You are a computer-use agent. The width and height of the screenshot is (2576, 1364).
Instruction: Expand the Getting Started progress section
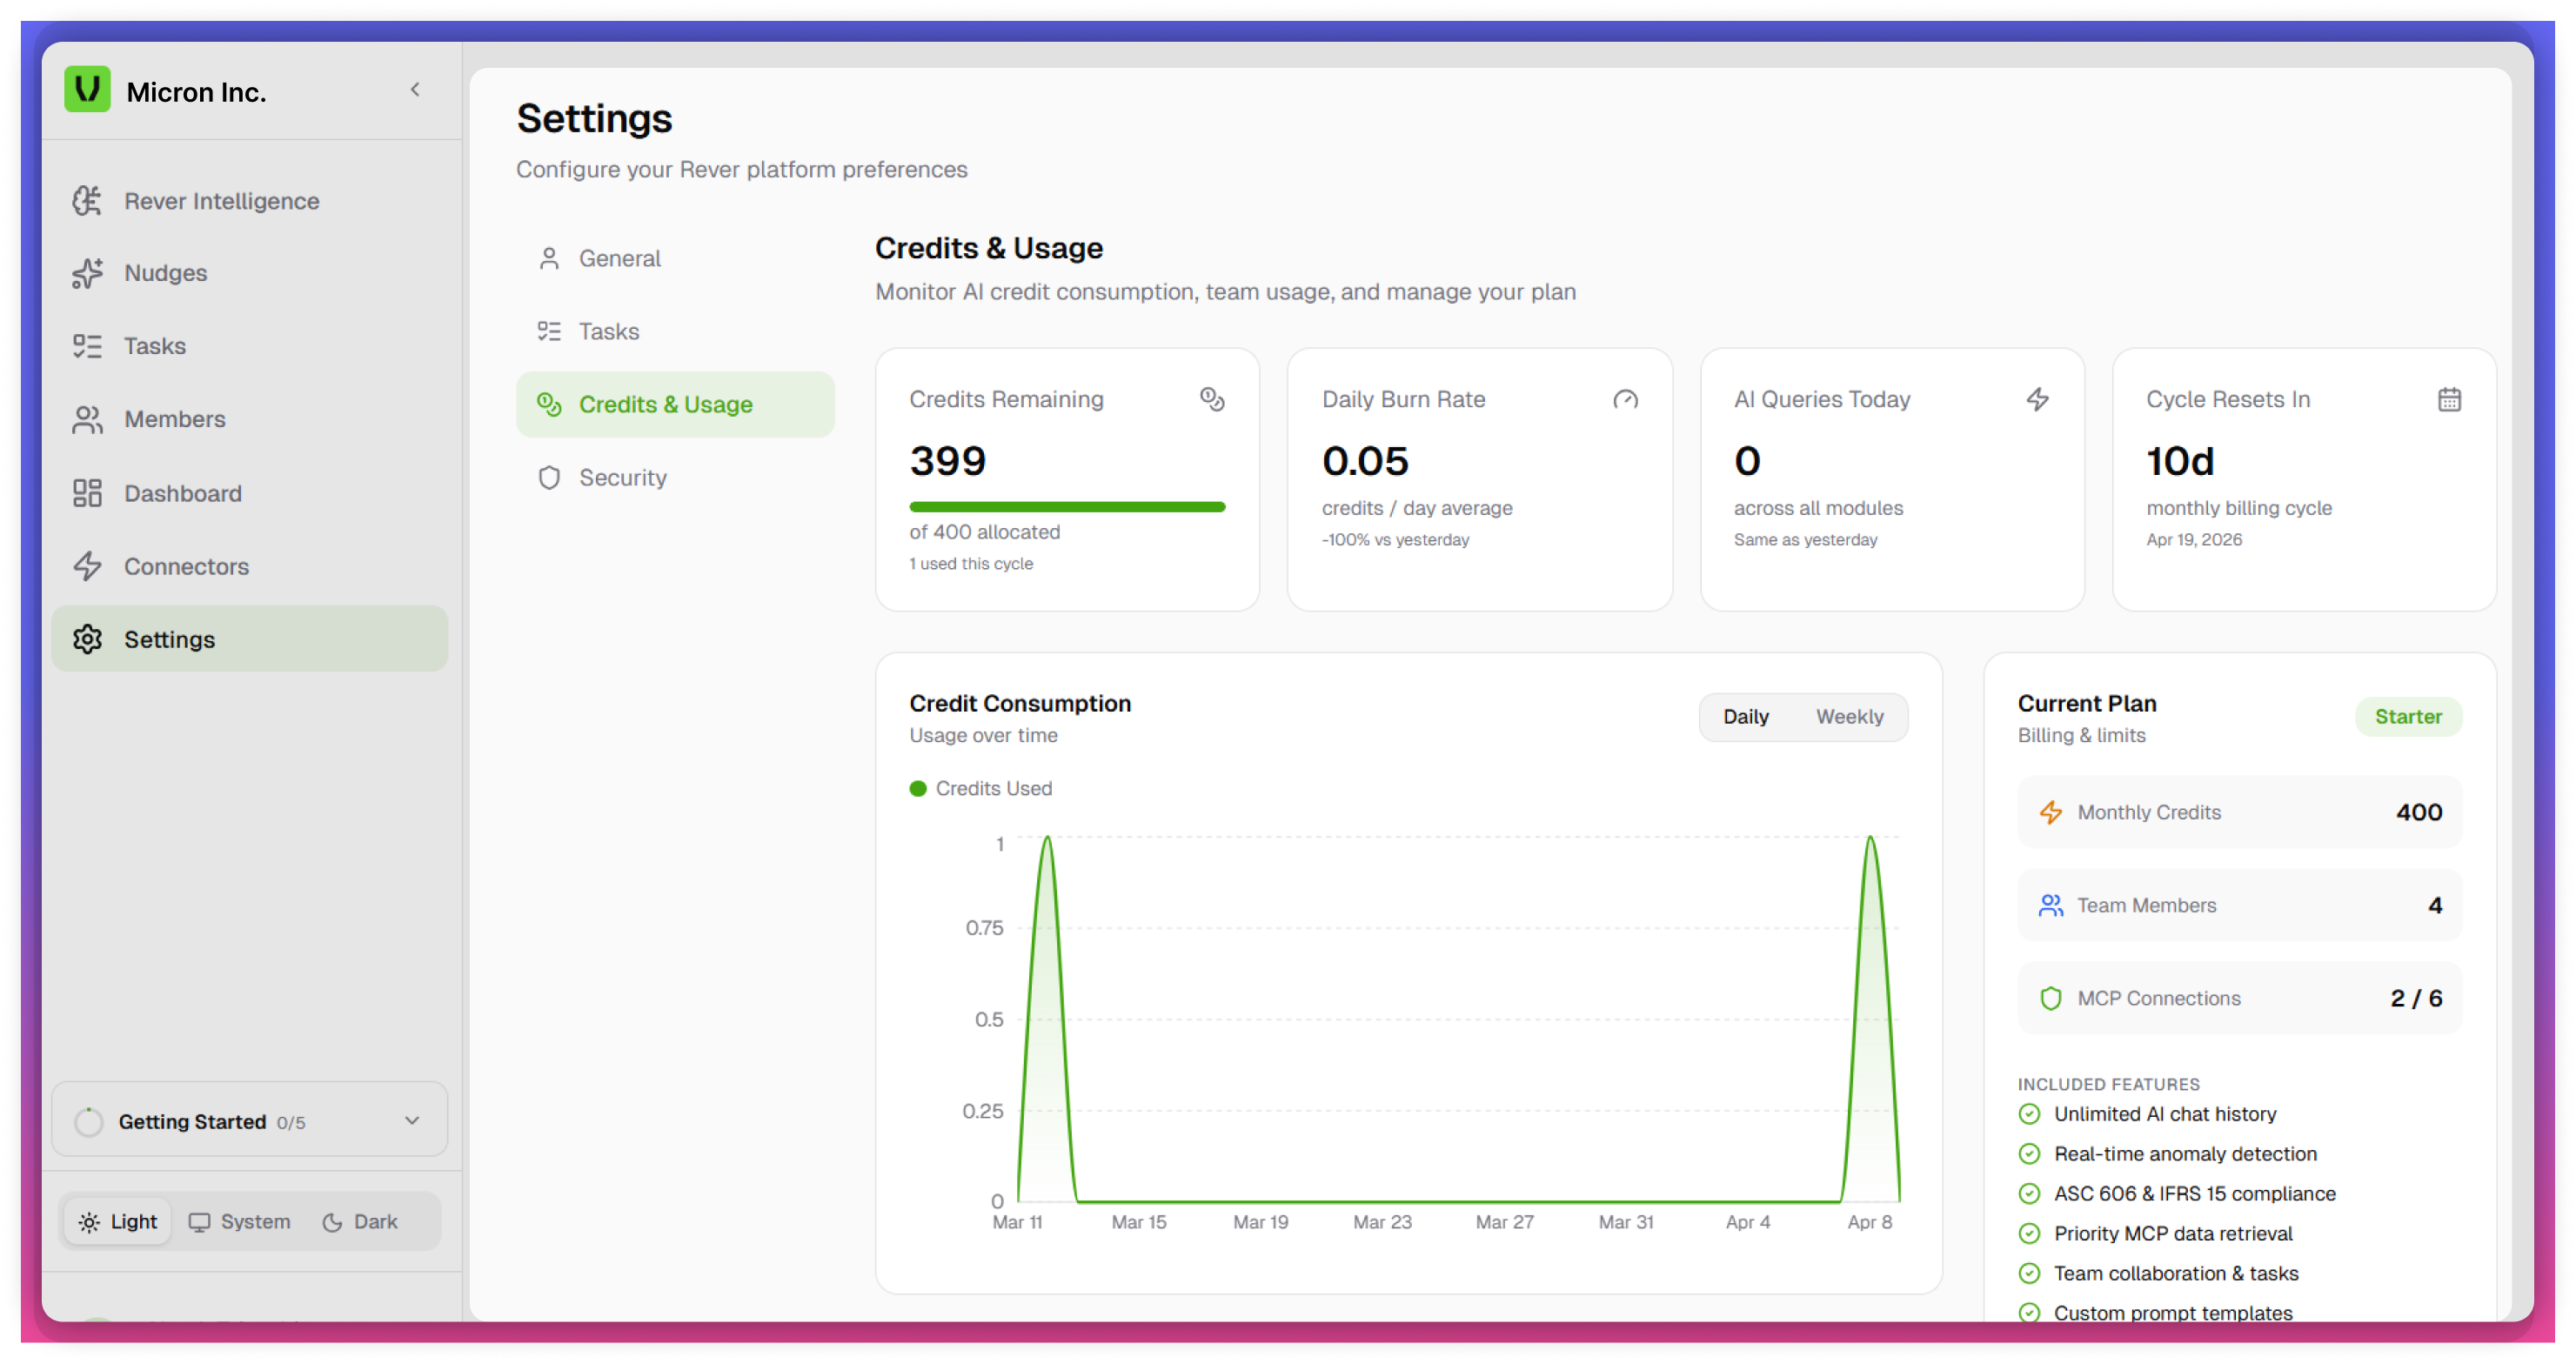412,1120
